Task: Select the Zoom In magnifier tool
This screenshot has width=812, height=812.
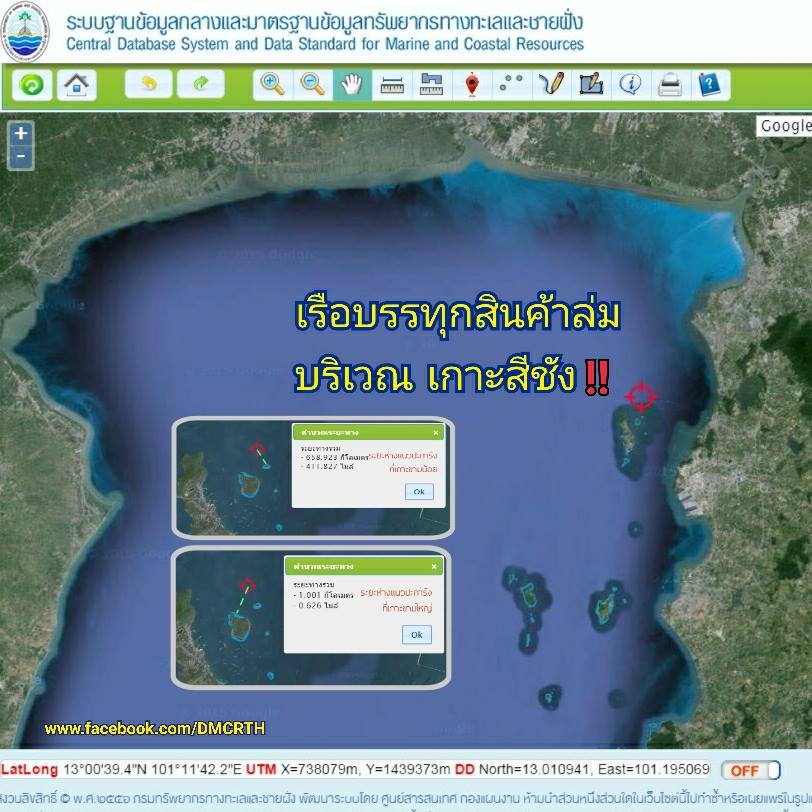Action: pyautogui.click(x=272, y=84)
